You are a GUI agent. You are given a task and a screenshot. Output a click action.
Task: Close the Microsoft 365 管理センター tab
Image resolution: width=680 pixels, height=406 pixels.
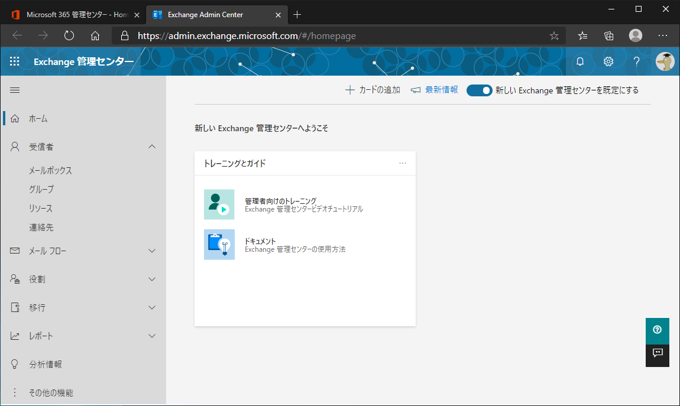pos(137,15)
